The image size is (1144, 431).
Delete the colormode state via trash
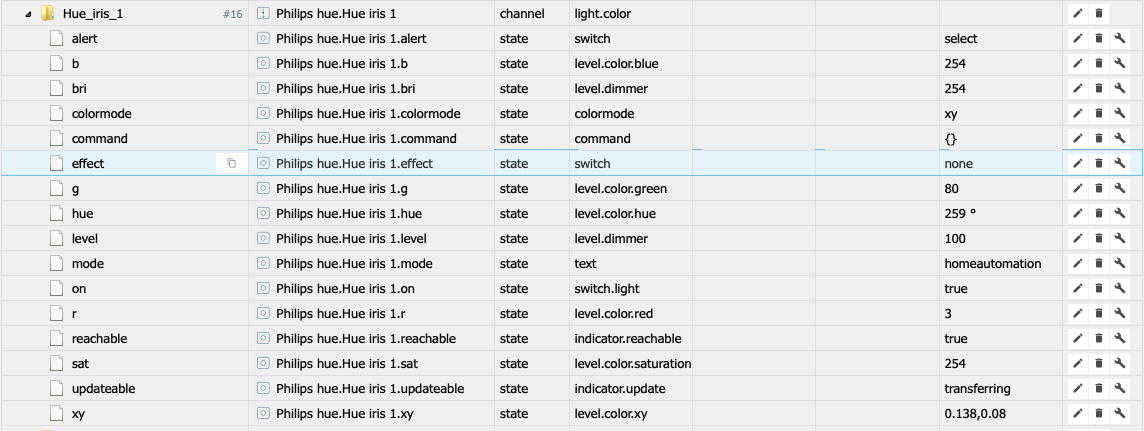tap(1099, 114)
